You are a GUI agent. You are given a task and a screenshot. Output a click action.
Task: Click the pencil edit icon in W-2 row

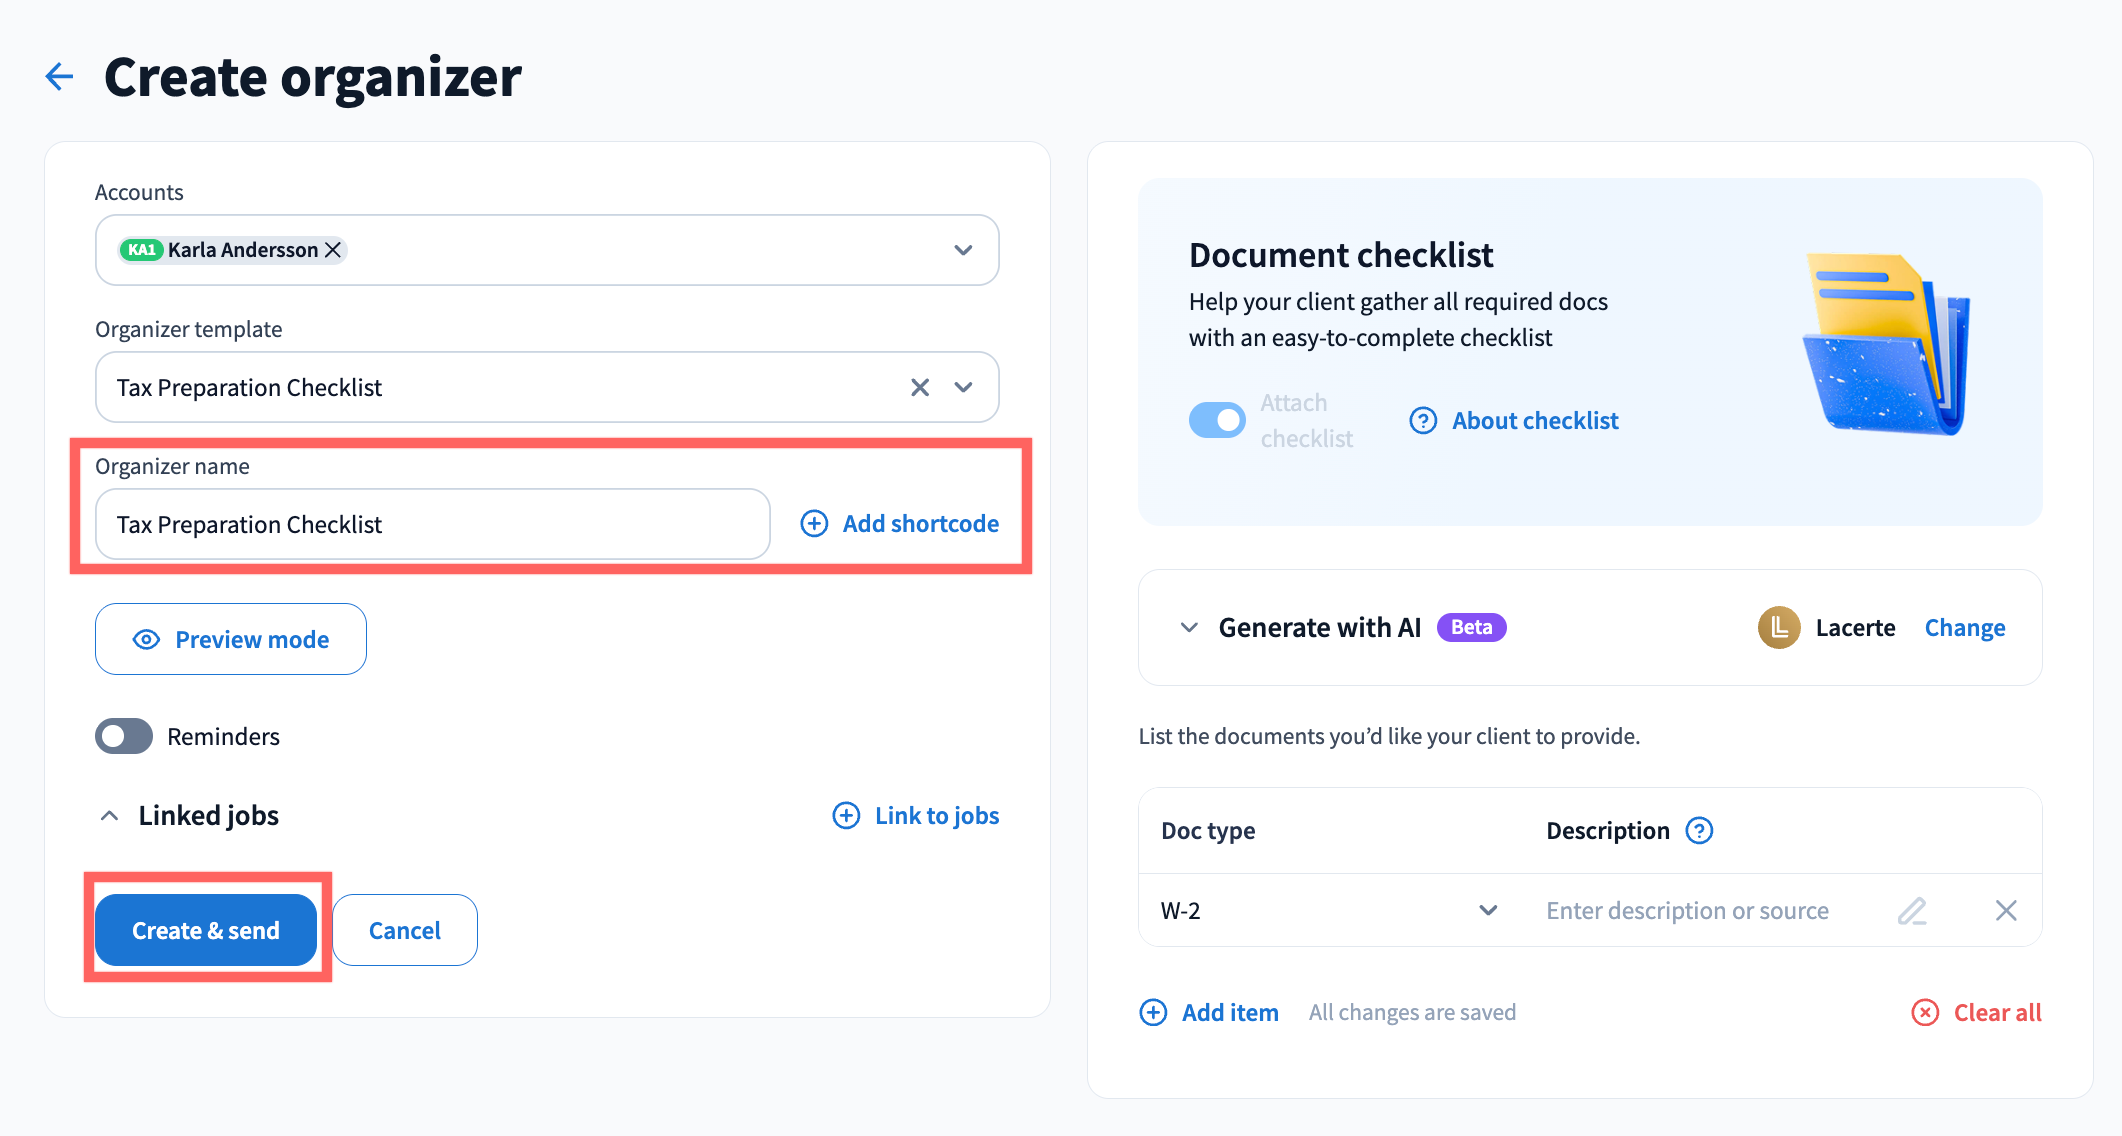coord(1911,911)
